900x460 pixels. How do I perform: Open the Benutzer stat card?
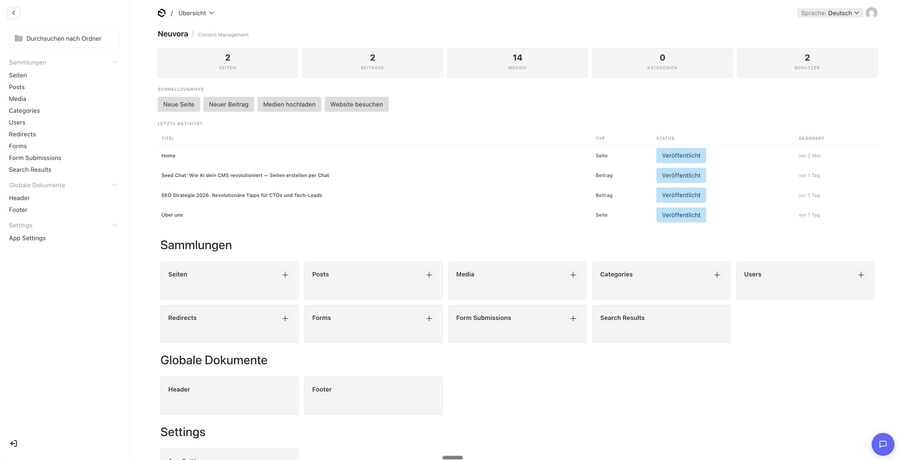pyautogui.click(x=807, y=63)
